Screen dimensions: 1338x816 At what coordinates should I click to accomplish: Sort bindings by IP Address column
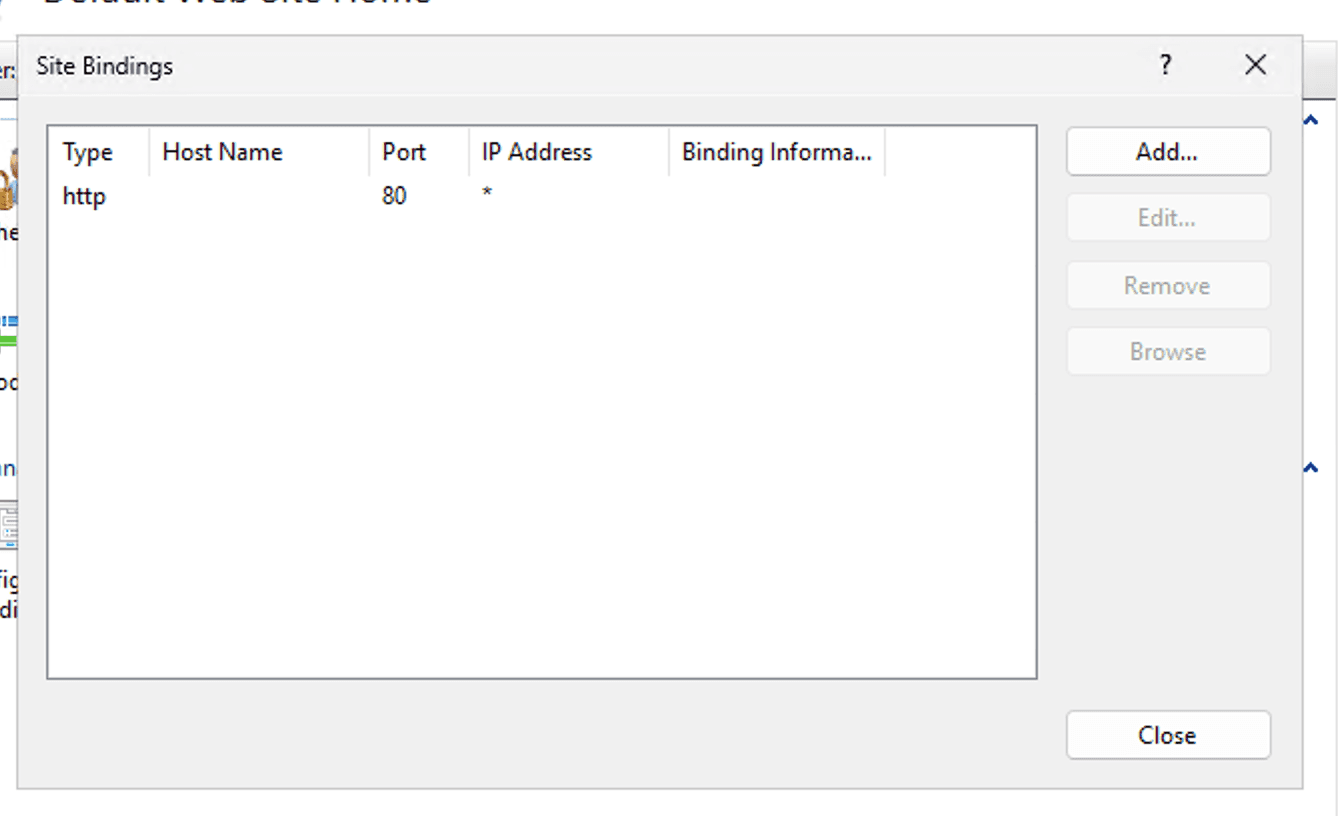[537, 152]
